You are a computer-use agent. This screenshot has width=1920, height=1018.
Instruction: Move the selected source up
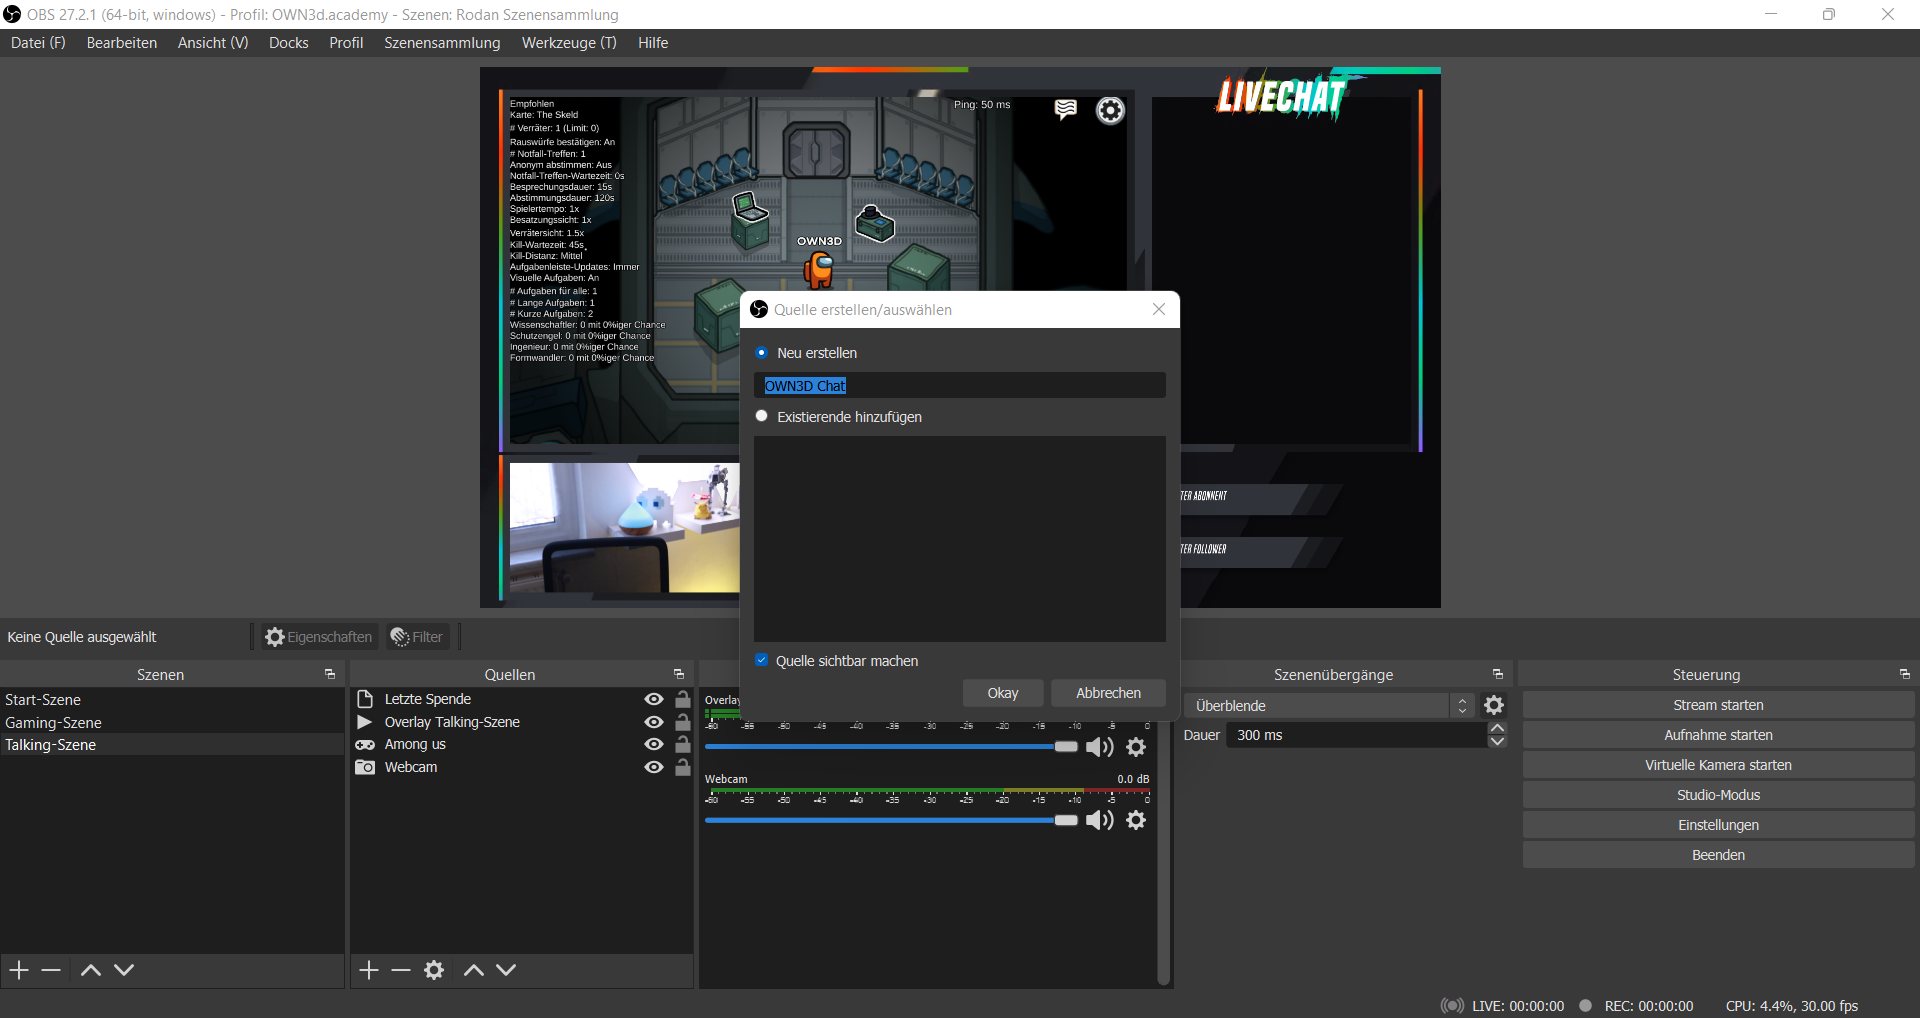click(x=472, y=969)
